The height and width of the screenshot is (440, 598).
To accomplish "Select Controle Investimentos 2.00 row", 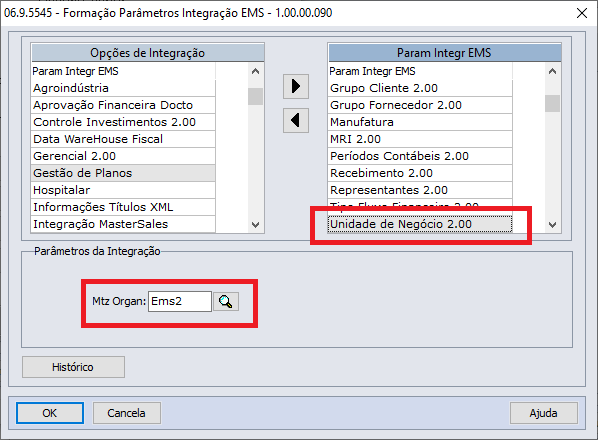I will [x=124, y=122].
